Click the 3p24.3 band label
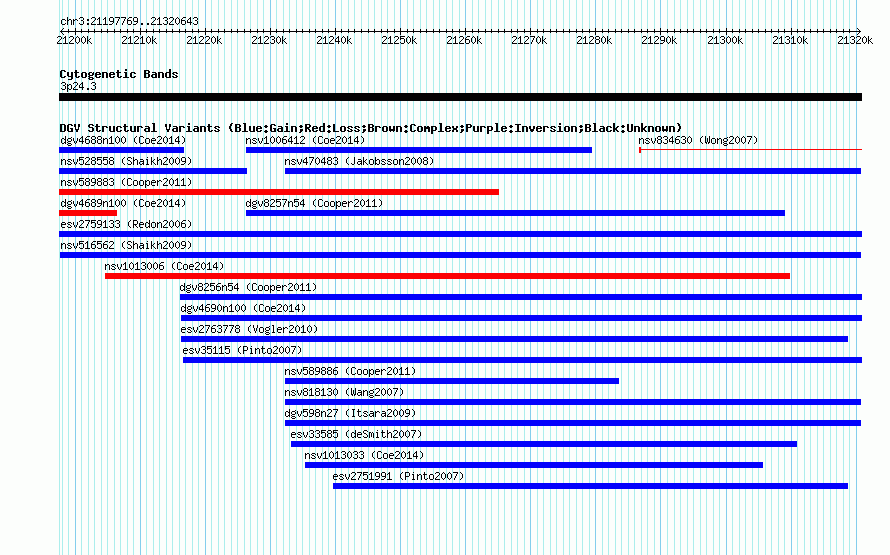 (78, 86)
